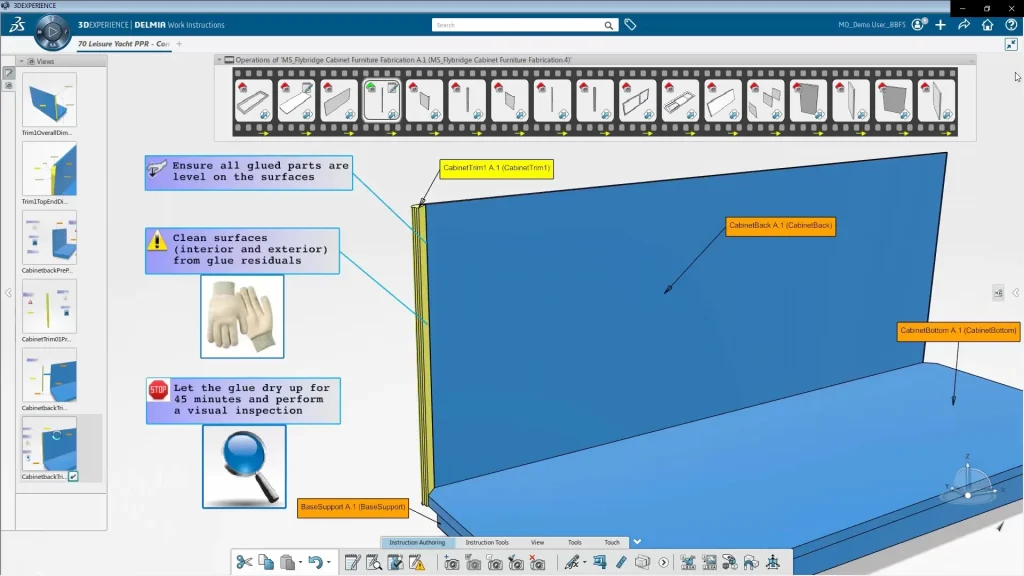
Task: Collapse the left Views panel arrow
Action: 8,293
